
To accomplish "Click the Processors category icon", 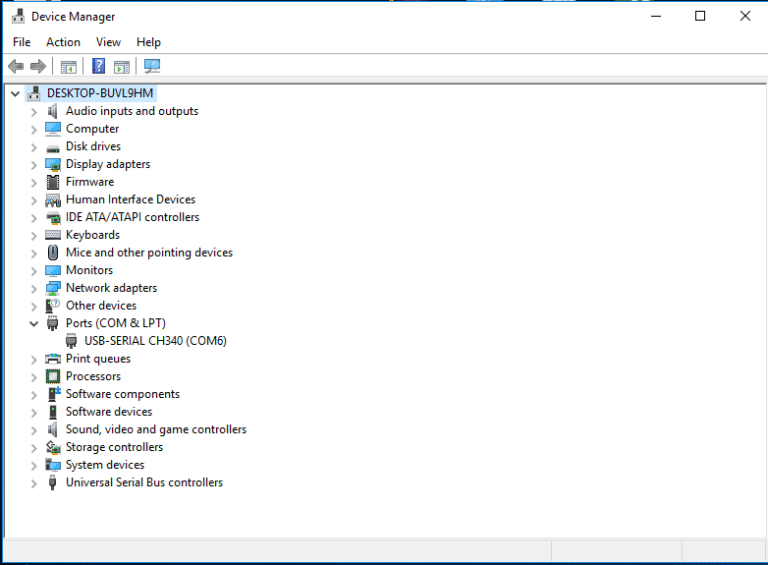I will (x=53, y=377).
